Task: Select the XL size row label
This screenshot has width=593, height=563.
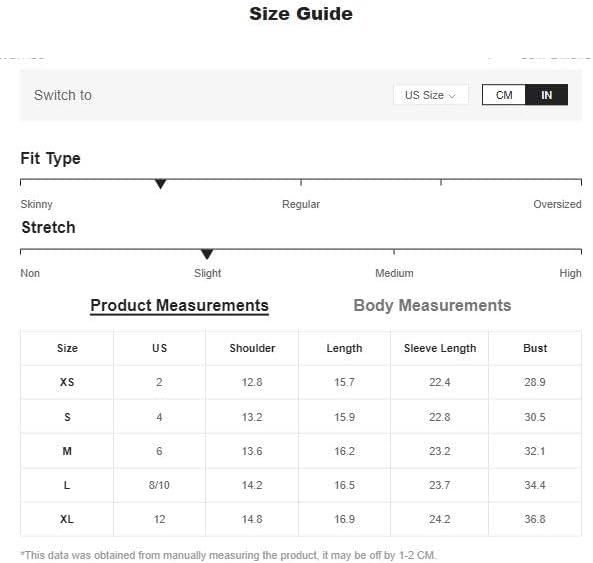Action: (x=67, y=519)
